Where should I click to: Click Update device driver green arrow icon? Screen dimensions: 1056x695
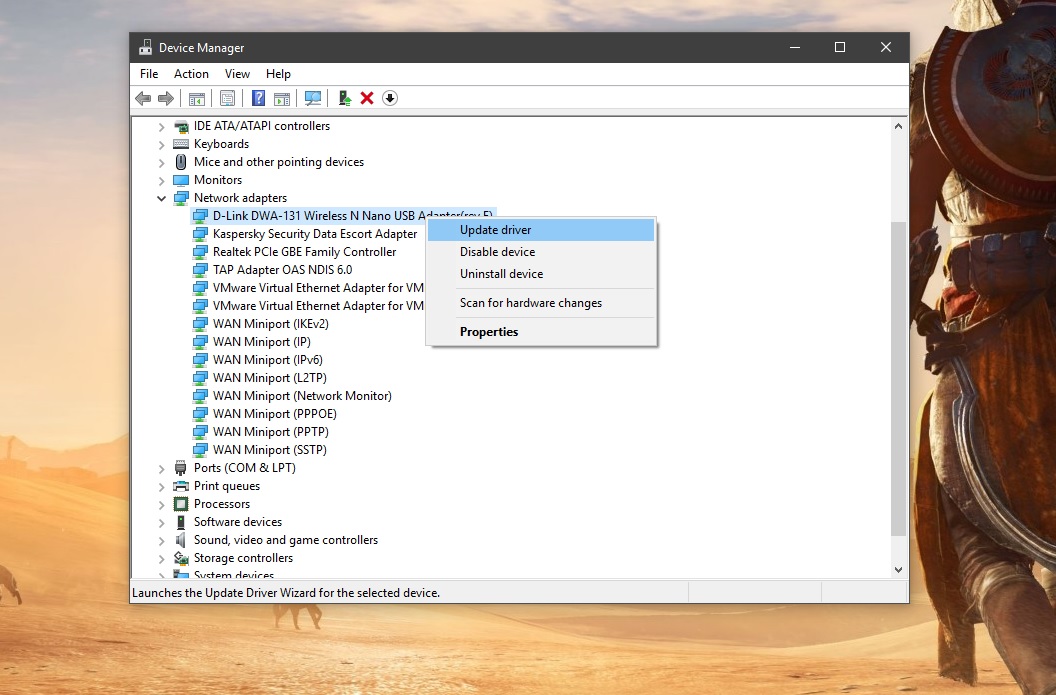[x=345, y=98]
